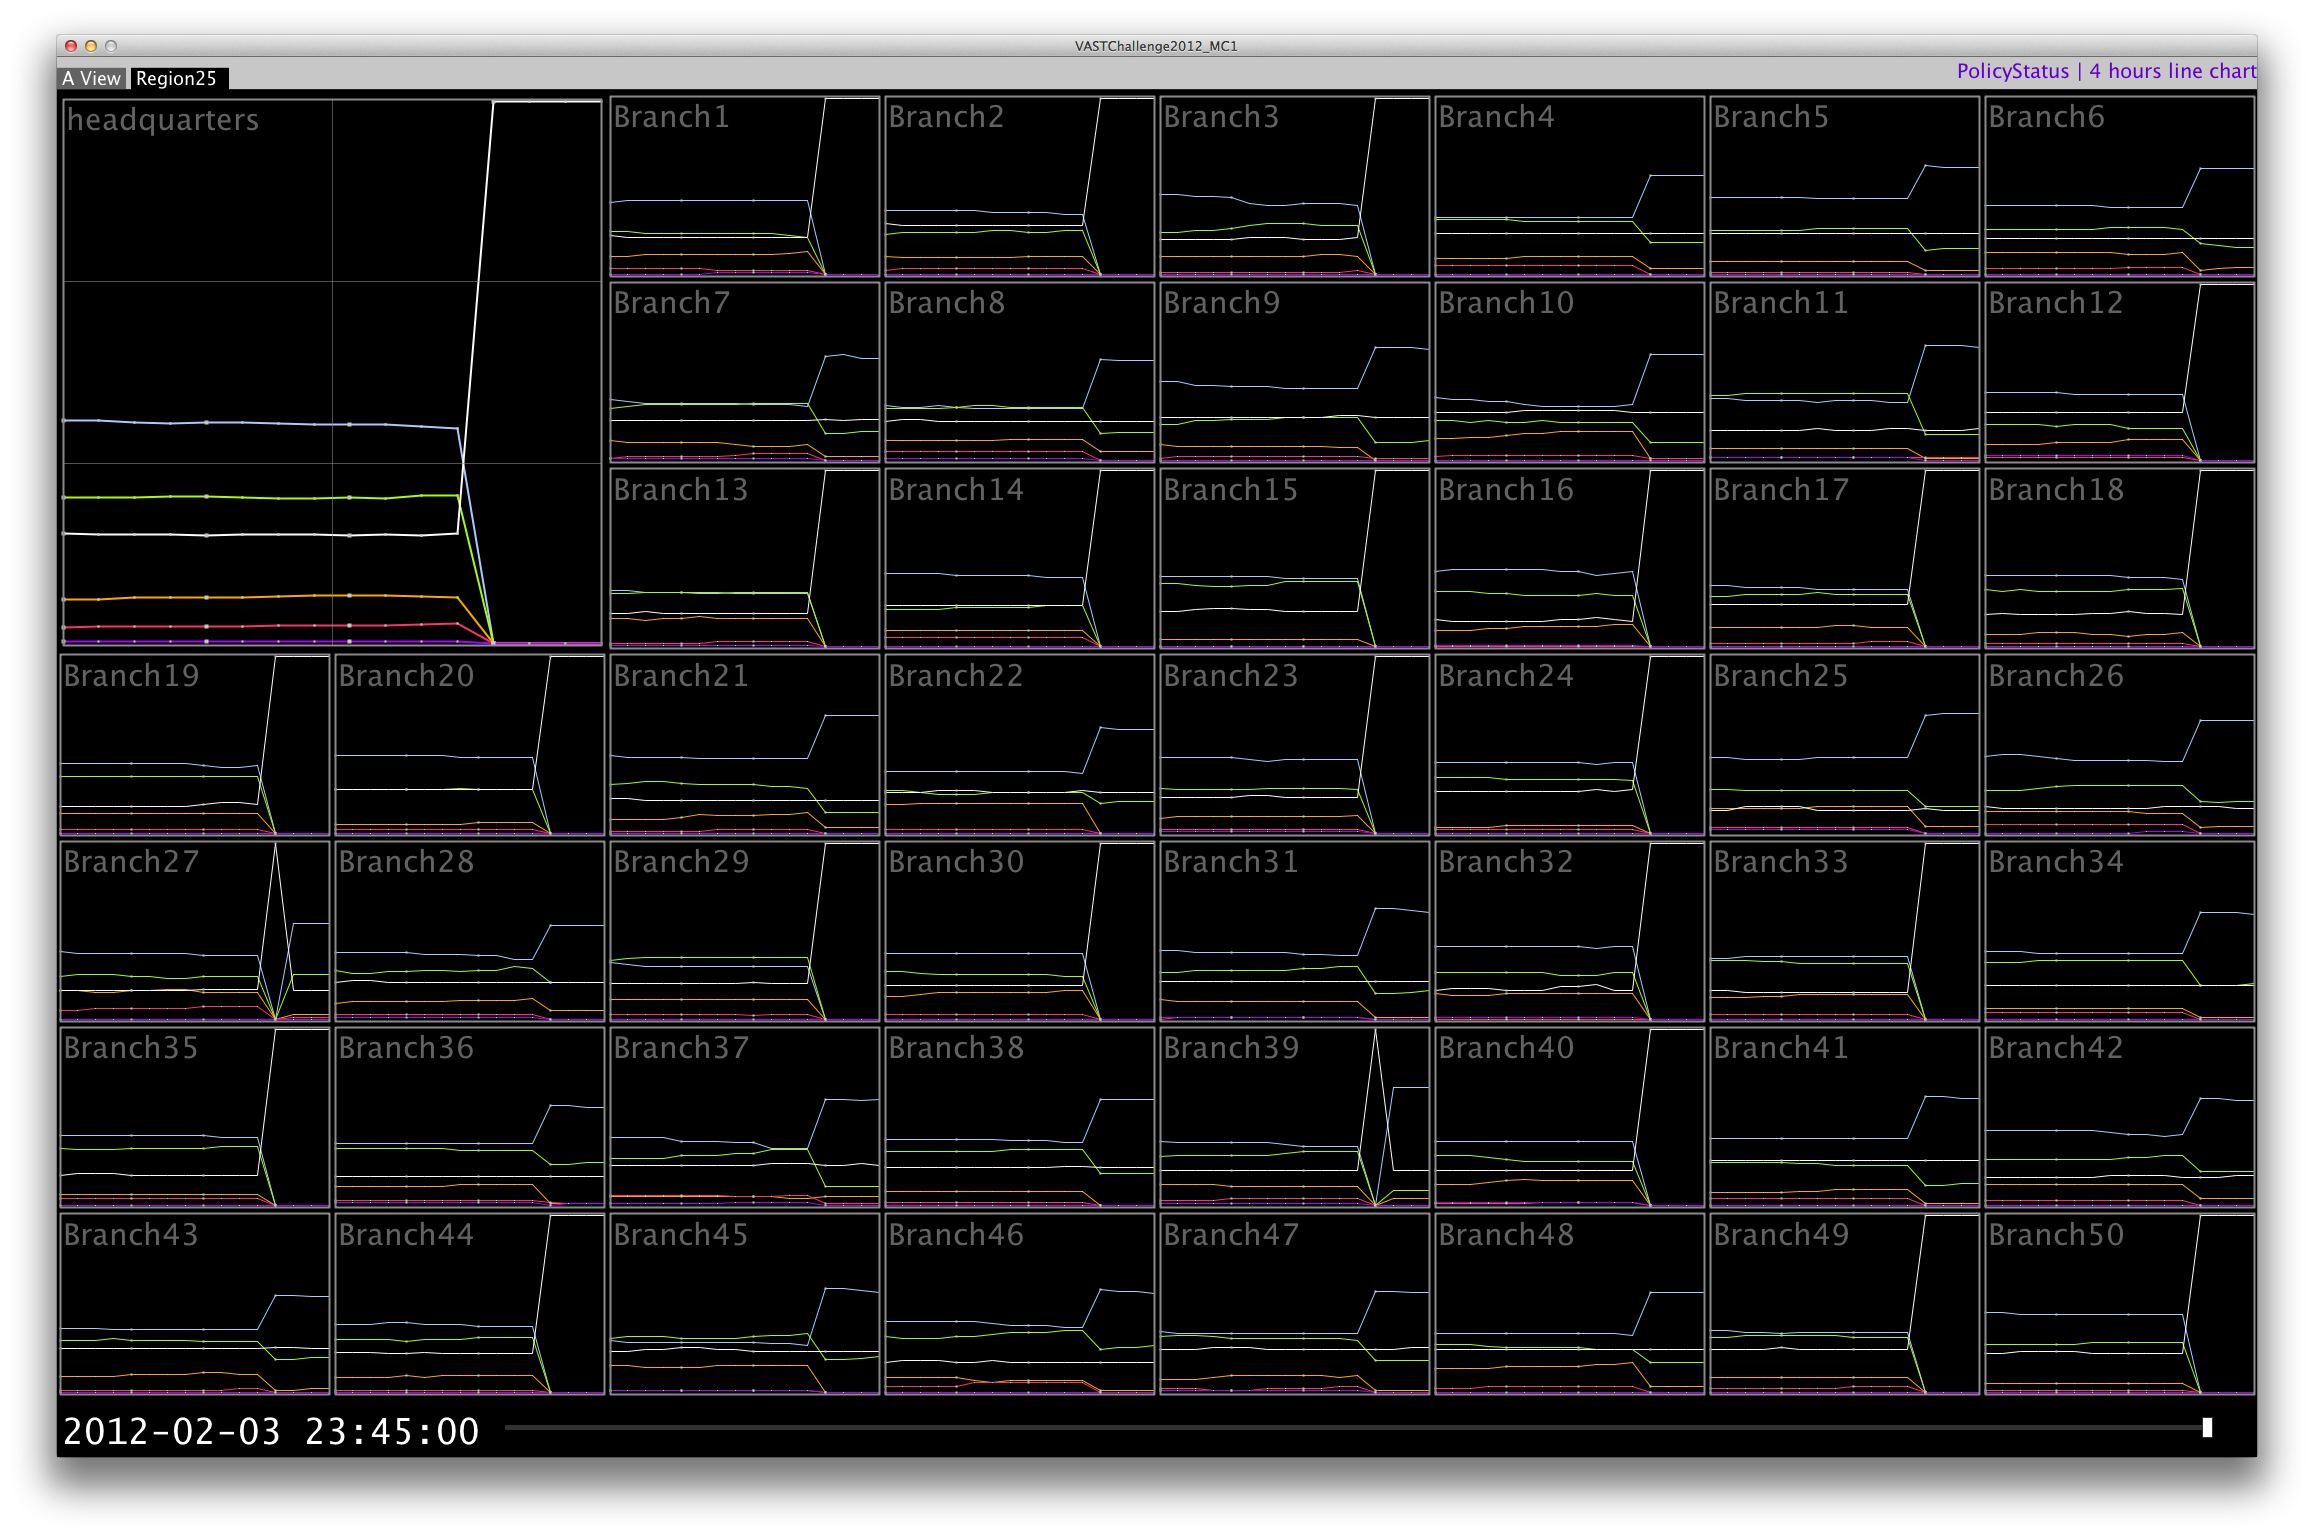The width and height of the screenshot is (2314, 1536).
Task: Inspect the Branch27 spike chart
Action: click(195, 931)
